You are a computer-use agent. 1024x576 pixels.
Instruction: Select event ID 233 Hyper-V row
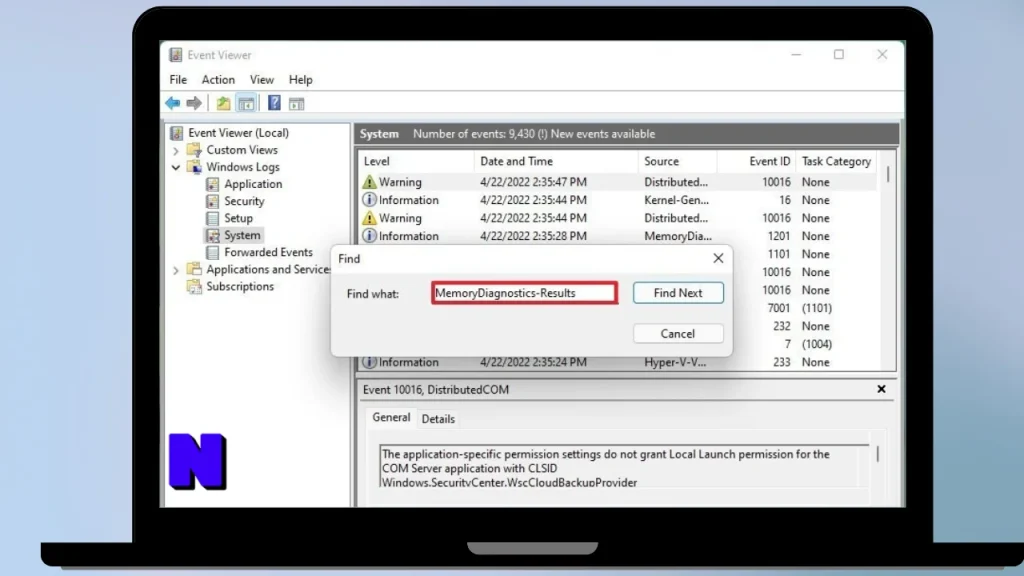tap(618, 362)
